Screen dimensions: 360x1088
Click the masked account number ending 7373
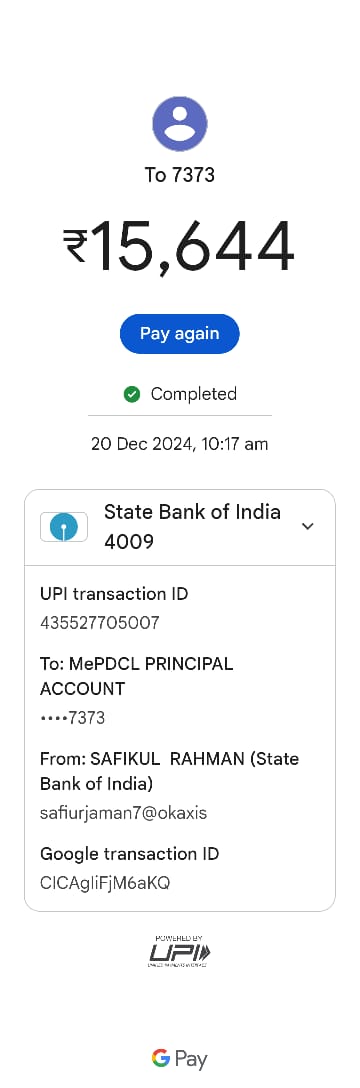click(x=73, y=717)
